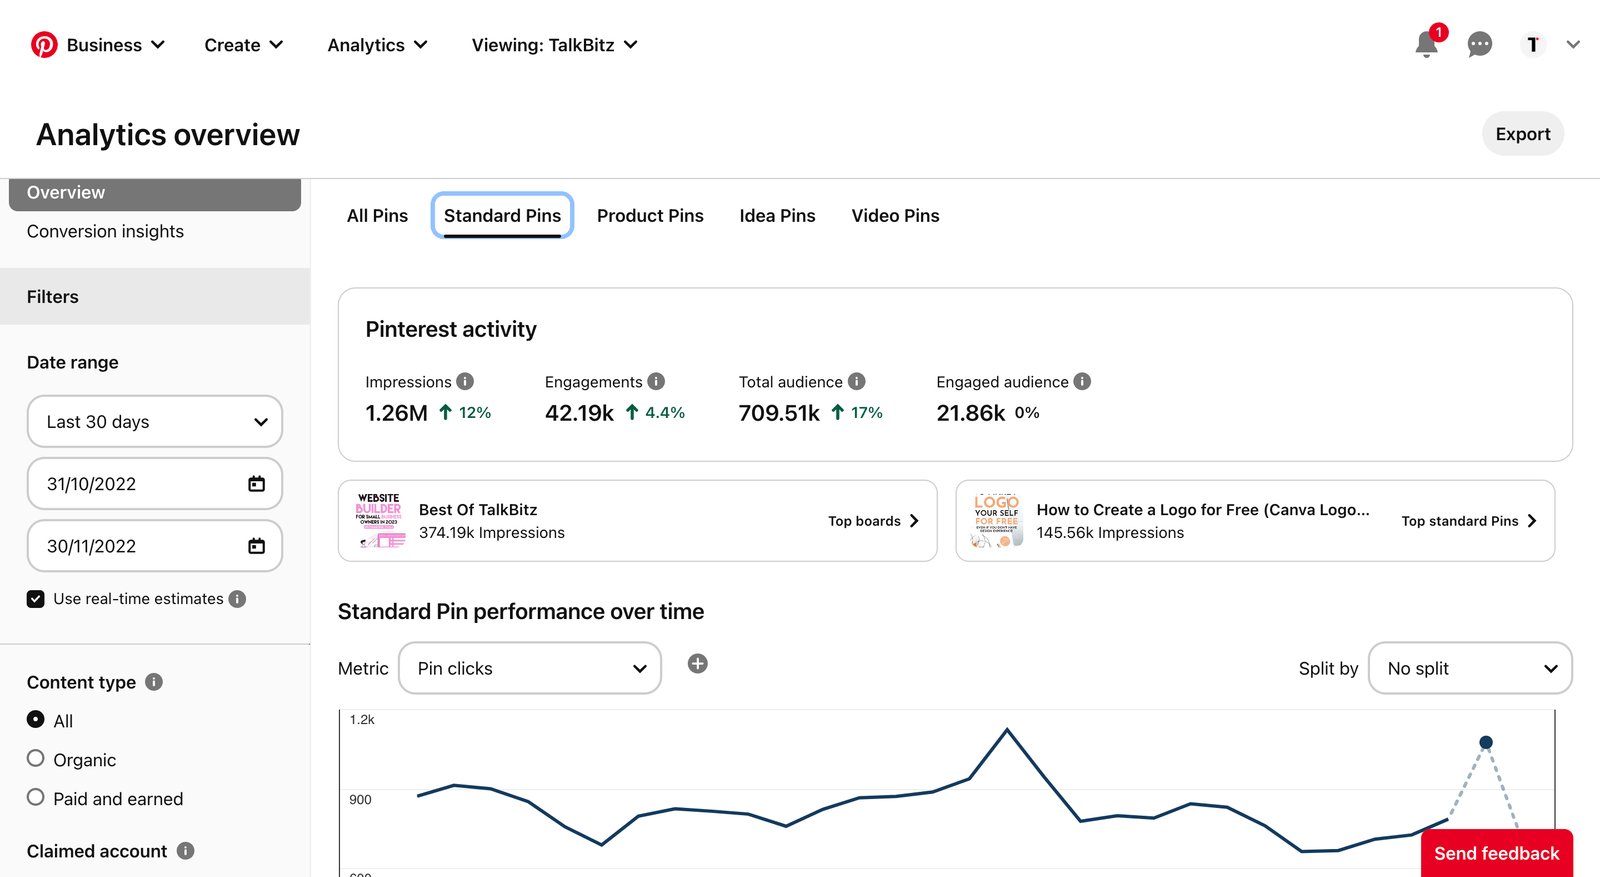Open the Create dropdown menu
1600x877 pixels.
pyautogui.click(x=244, y=45)
